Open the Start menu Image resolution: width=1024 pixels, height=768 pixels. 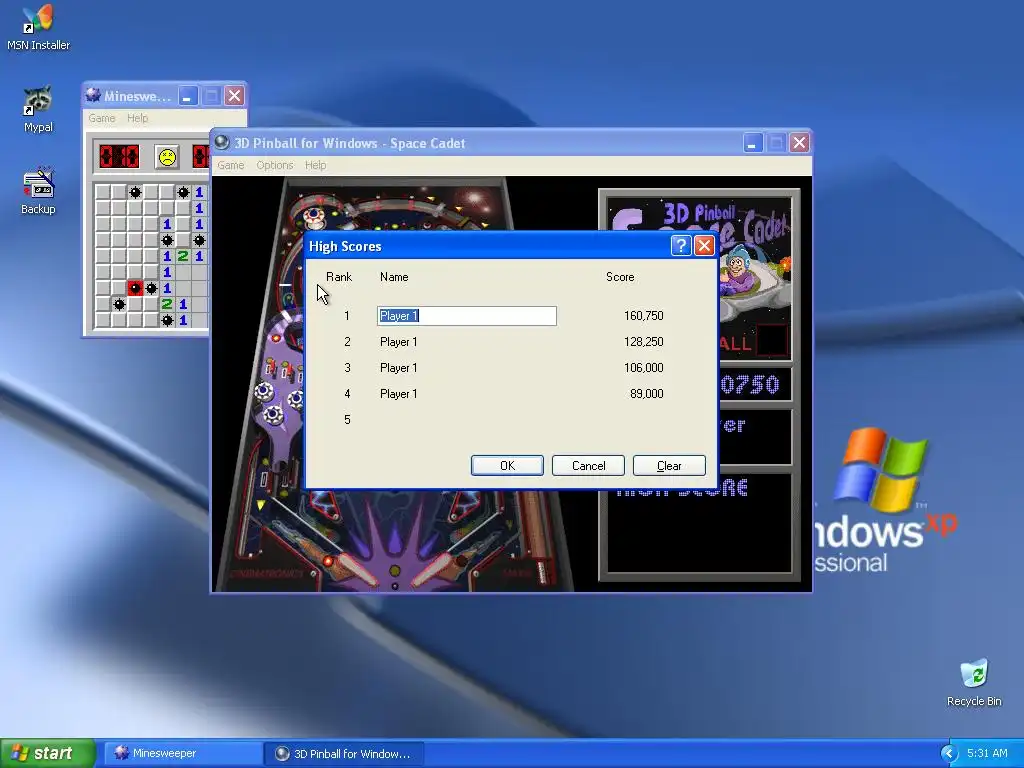pyautogui.click(x=47, y=754)
